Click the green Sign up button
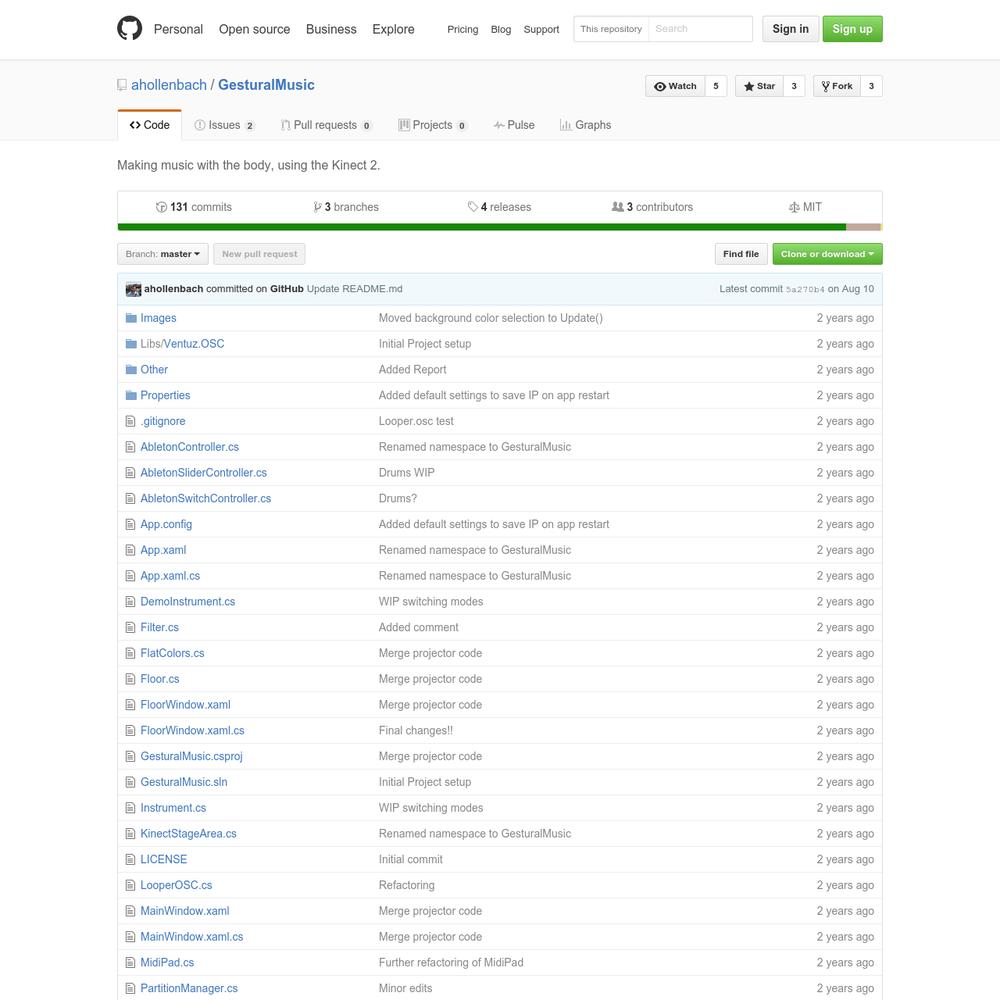This screenshot has width=1000, height=1000. (852, 29)
